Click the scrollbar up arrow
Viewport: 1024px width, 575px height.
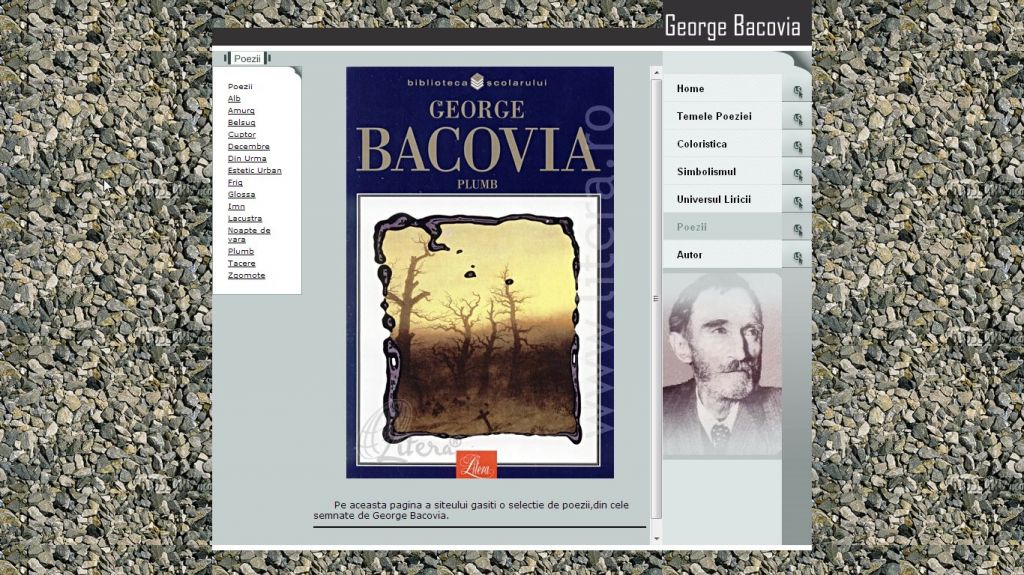[656, 72]
